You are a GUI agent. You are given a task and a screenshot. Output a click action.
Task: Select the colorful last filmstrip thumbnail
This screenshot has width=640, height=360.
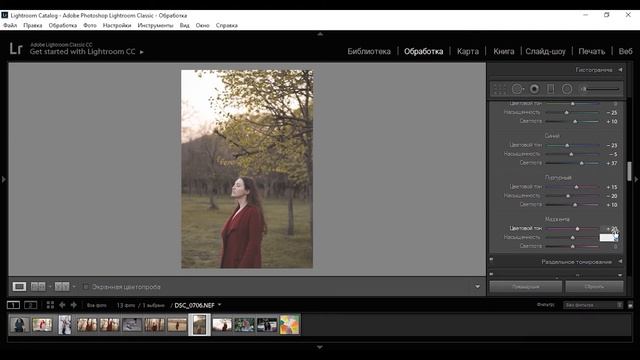[x=289, y=325]
